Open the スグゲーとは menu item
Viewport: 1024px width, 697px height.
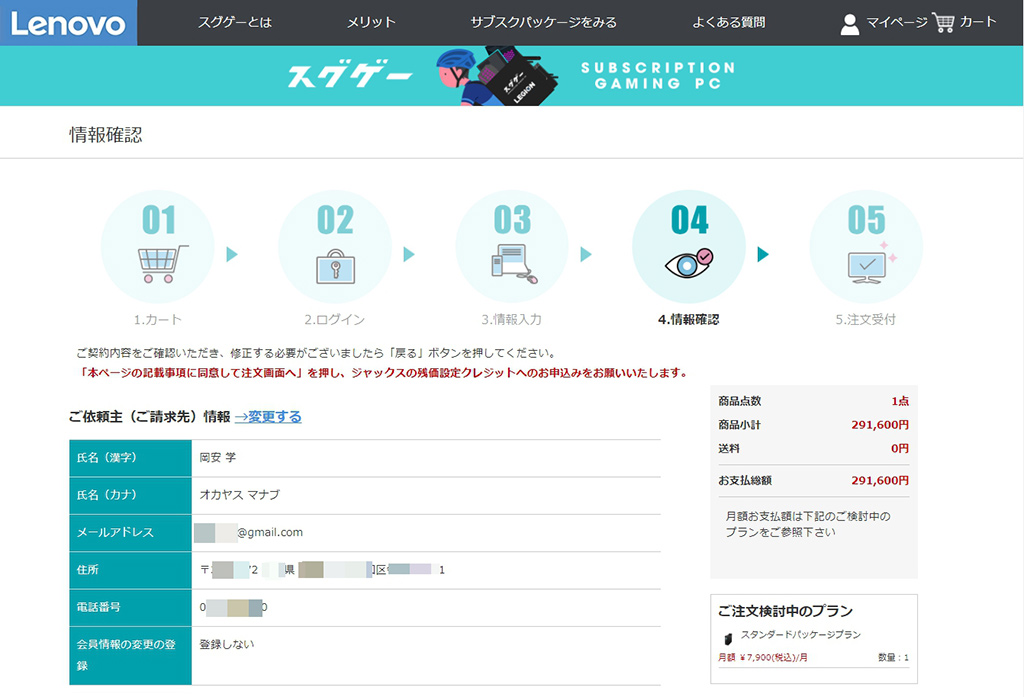(234, 22)
